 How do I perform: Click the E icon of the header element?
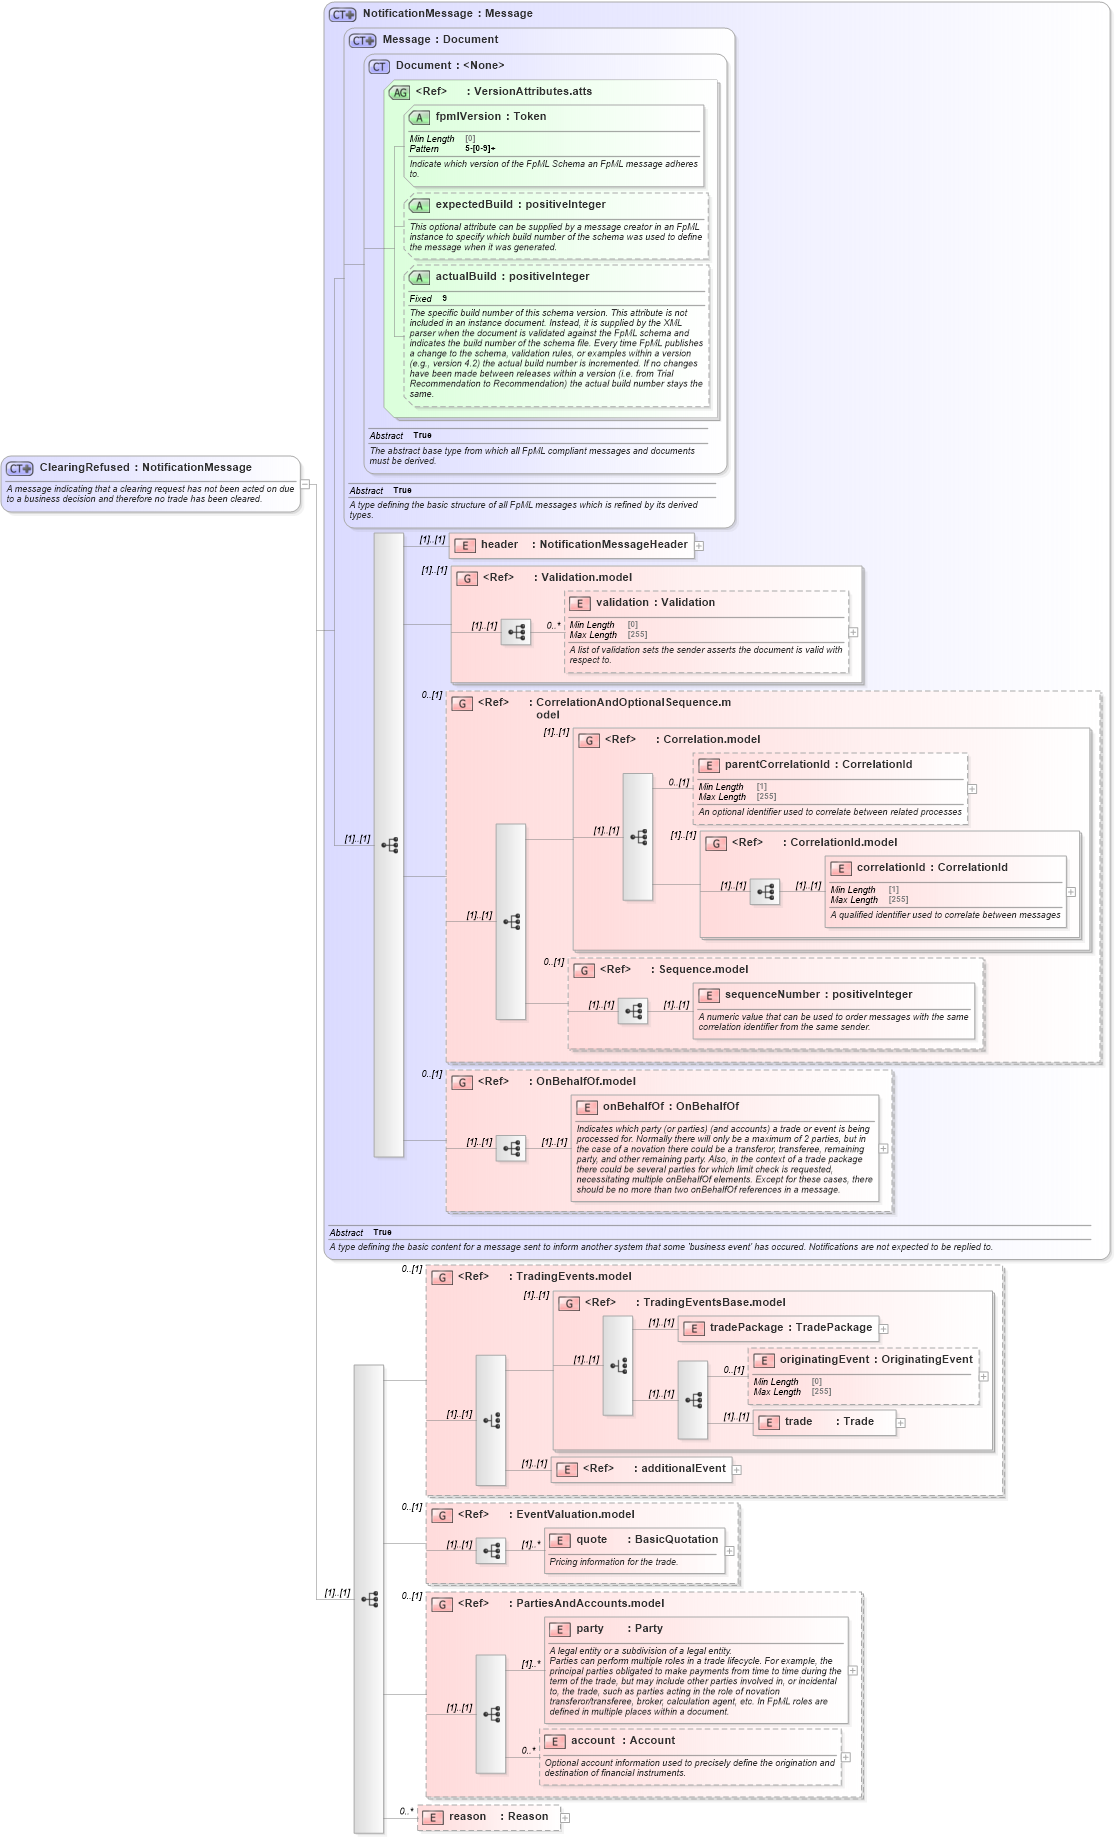(465, 546)
